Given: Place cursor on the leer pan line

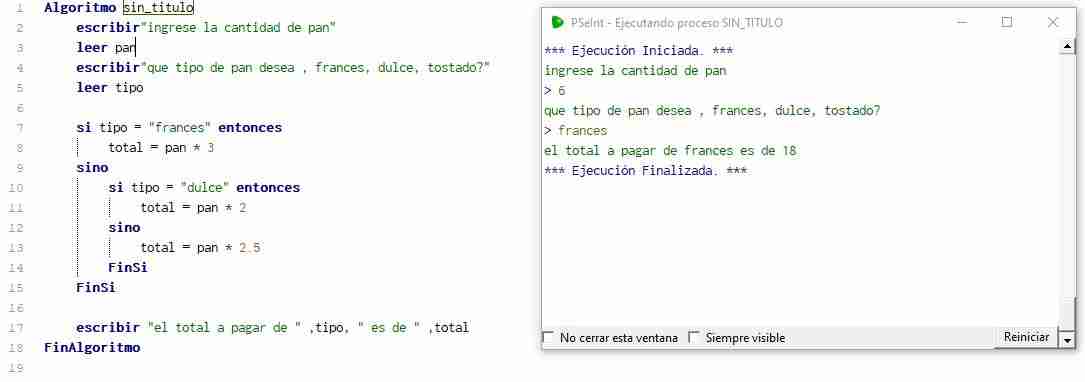Looking at the screenshot, I should pos(106,48).
